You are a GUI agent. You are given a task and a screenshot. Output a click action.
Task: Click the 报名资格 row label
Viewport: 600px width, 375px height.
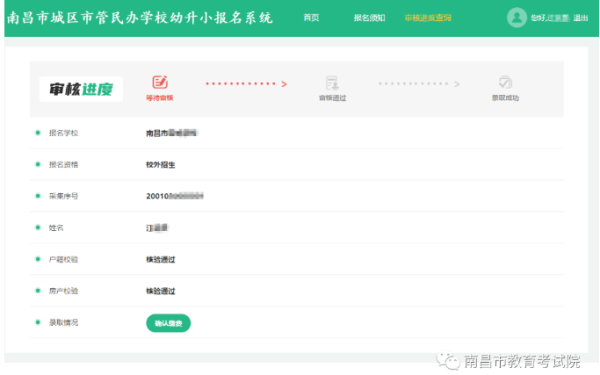click(x=64, y=165)
